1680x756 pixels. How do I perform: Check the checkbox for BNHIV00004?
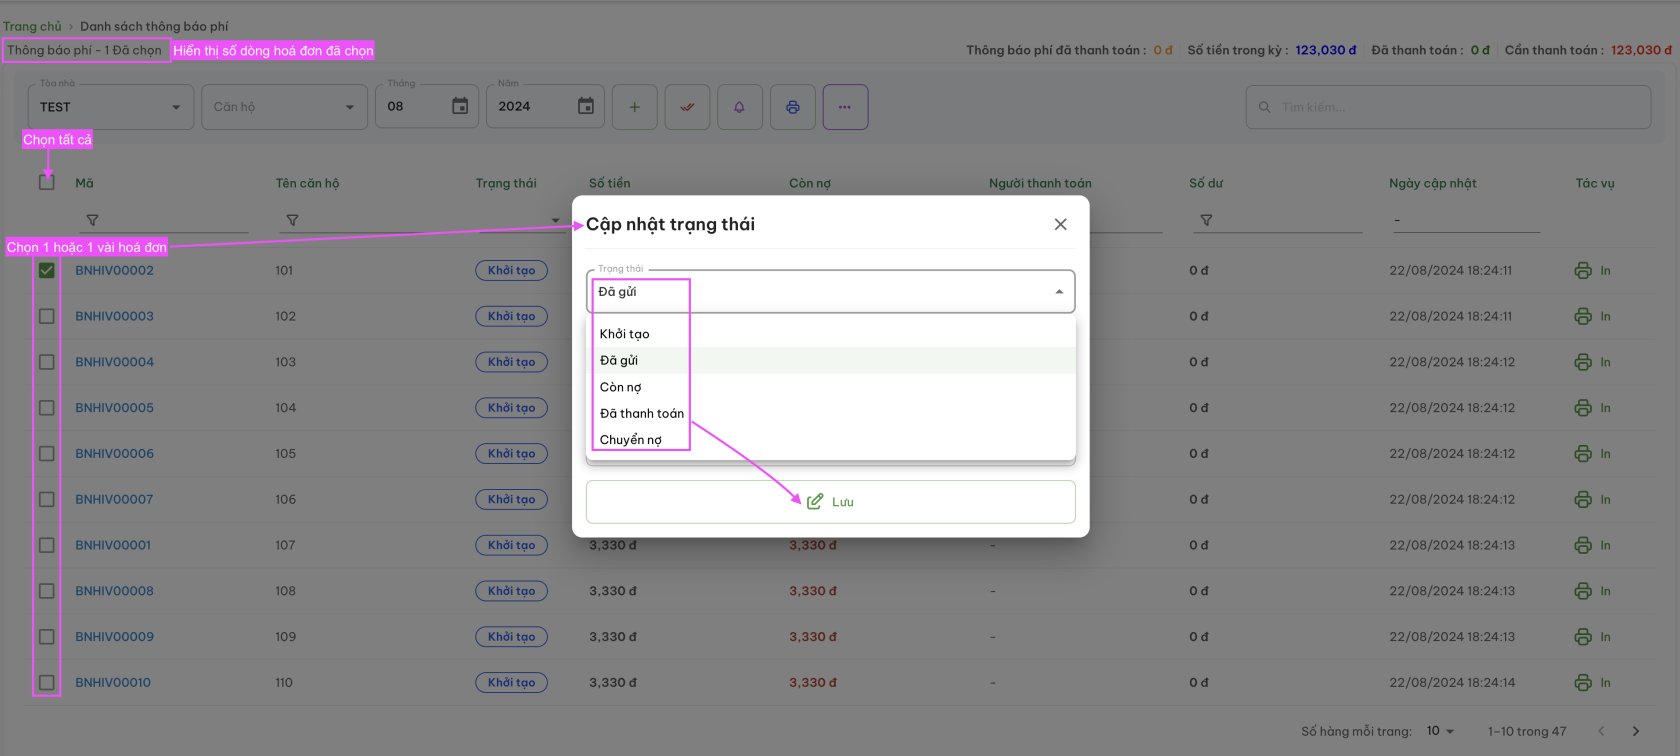47,362
